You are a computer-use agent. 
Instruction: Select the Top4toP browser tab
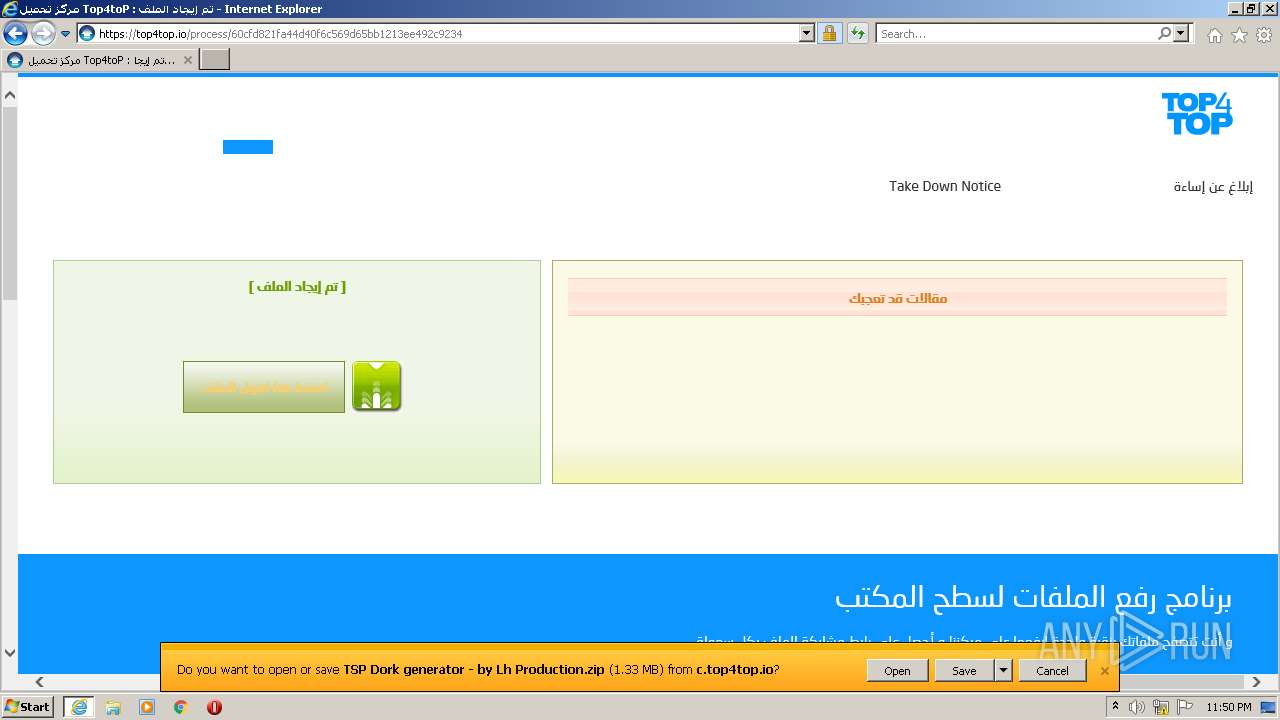100,60
